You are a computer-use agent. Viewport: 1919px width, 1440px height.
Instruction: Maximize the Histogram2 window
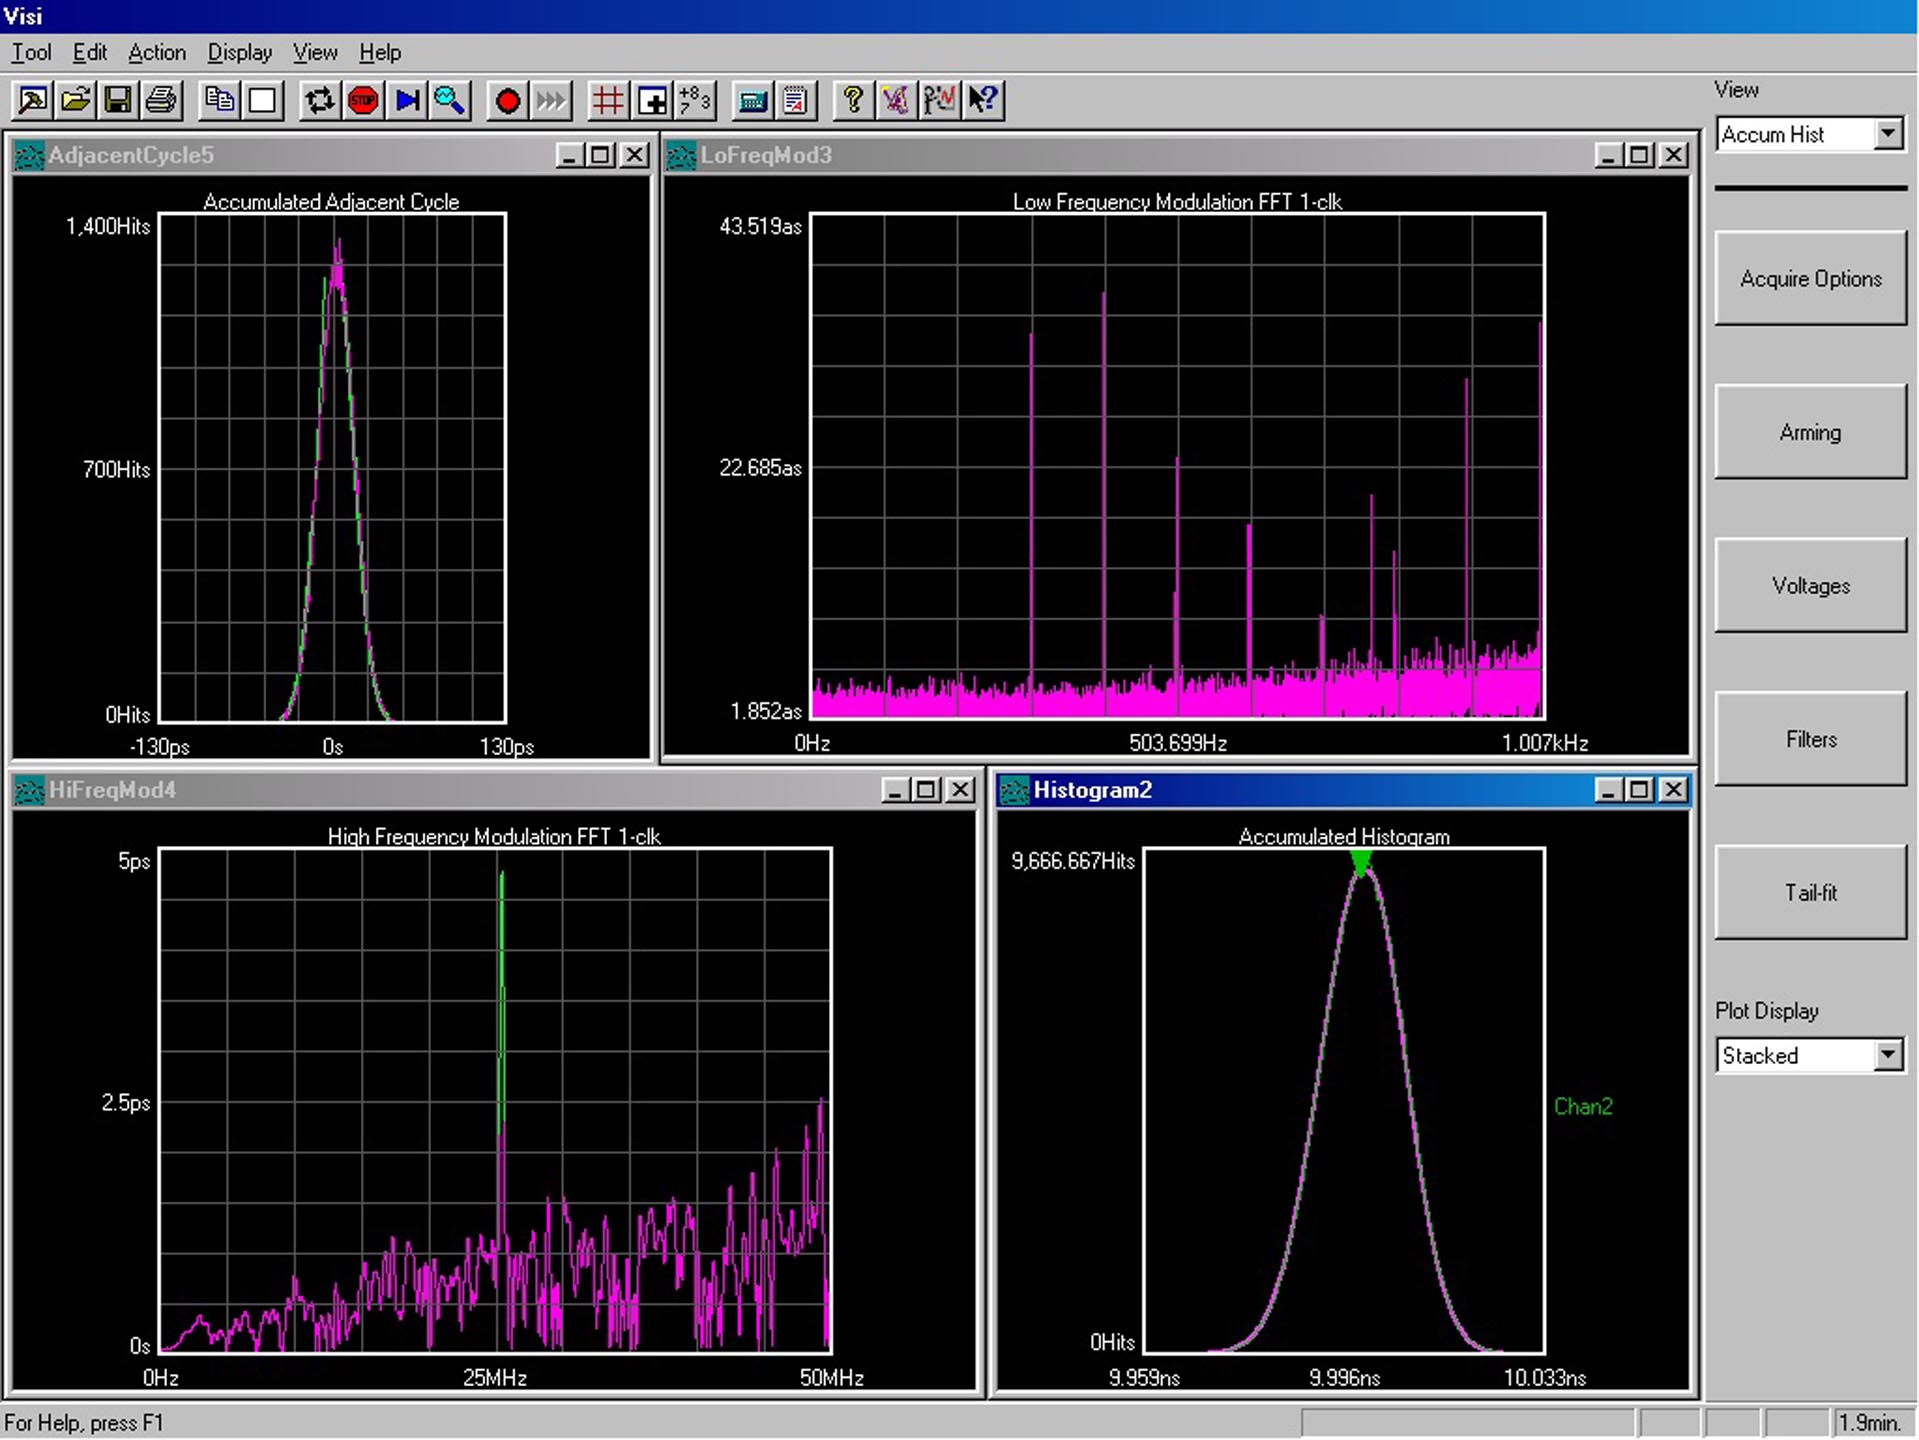(1640, 790)
